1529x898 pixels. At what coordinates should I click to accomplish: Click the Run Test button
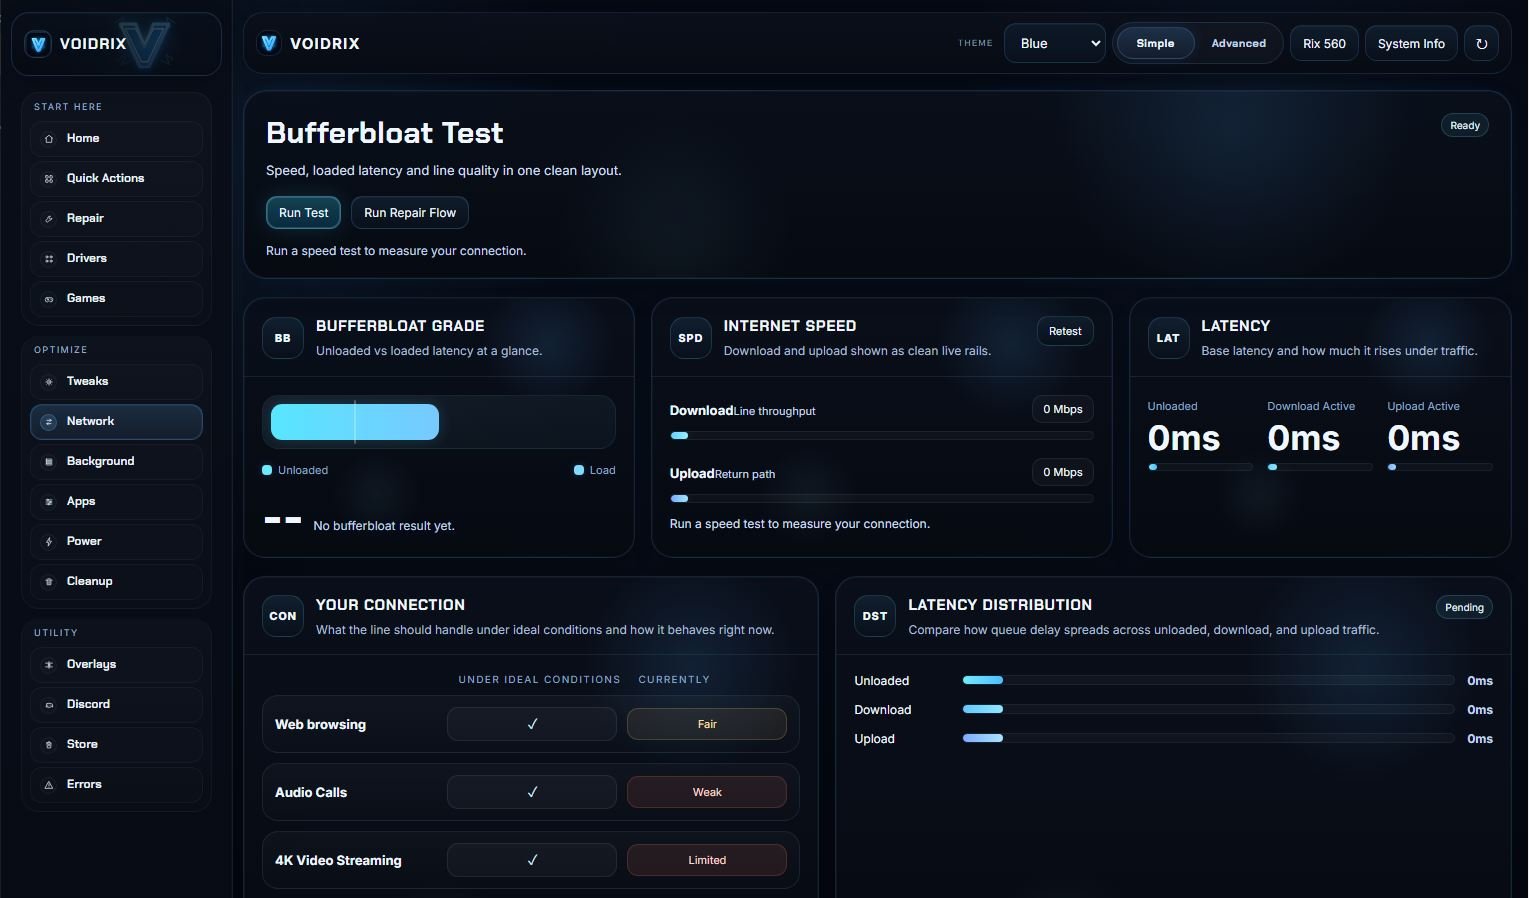point(303,213)
